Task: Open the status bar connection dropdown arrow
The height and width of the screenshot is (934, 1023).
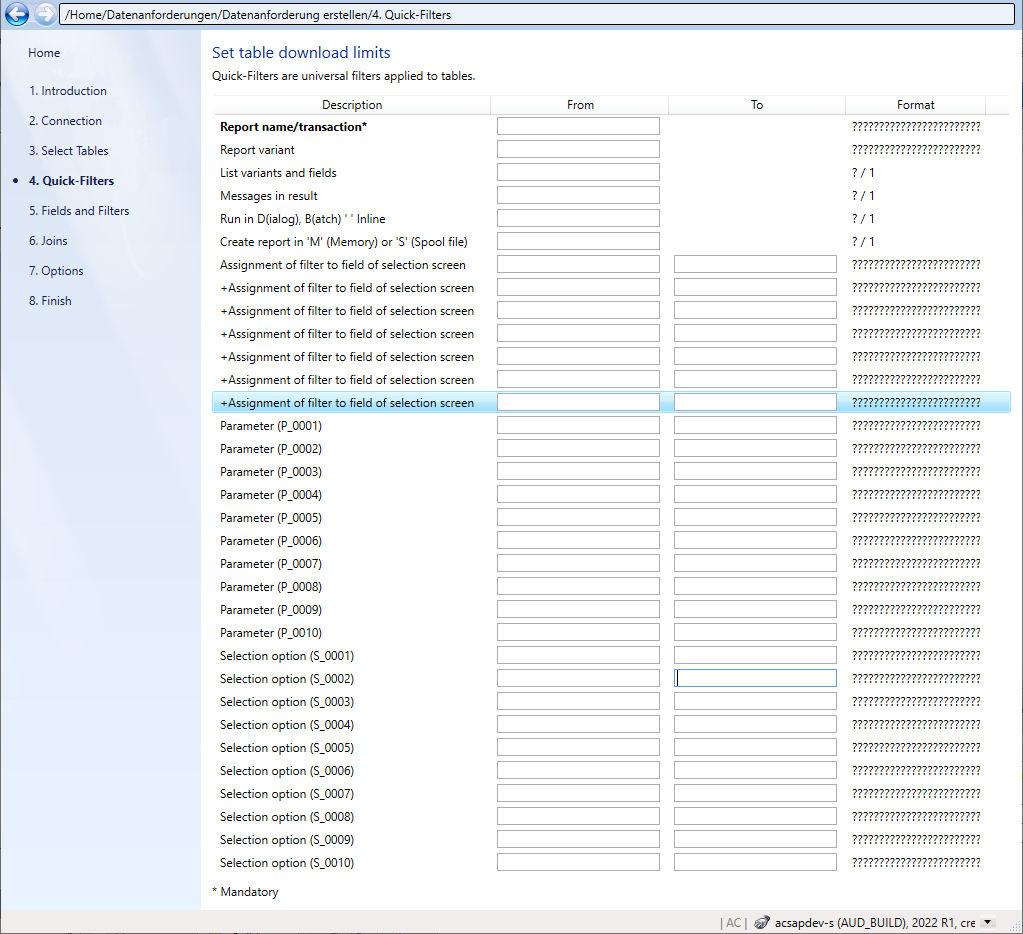Action: [988, 922]
